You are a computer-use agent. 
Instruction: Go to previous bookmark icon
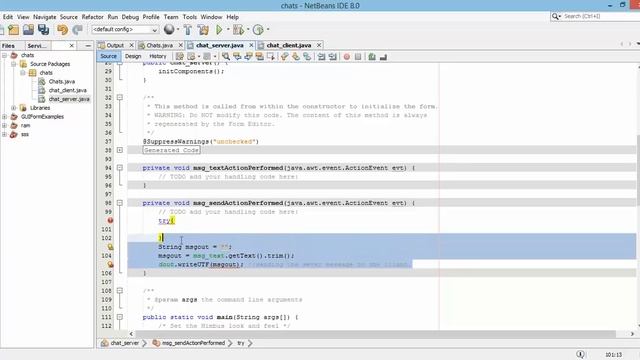click(284, 57)
